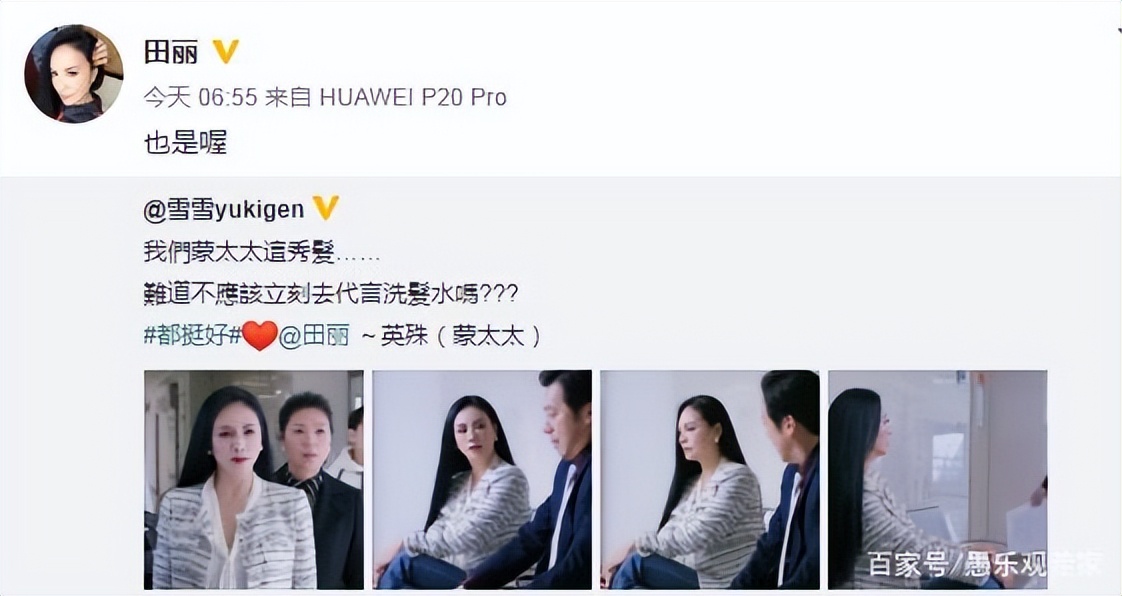
Task: Open third photo of woman looking down
Action: (710, 479)
